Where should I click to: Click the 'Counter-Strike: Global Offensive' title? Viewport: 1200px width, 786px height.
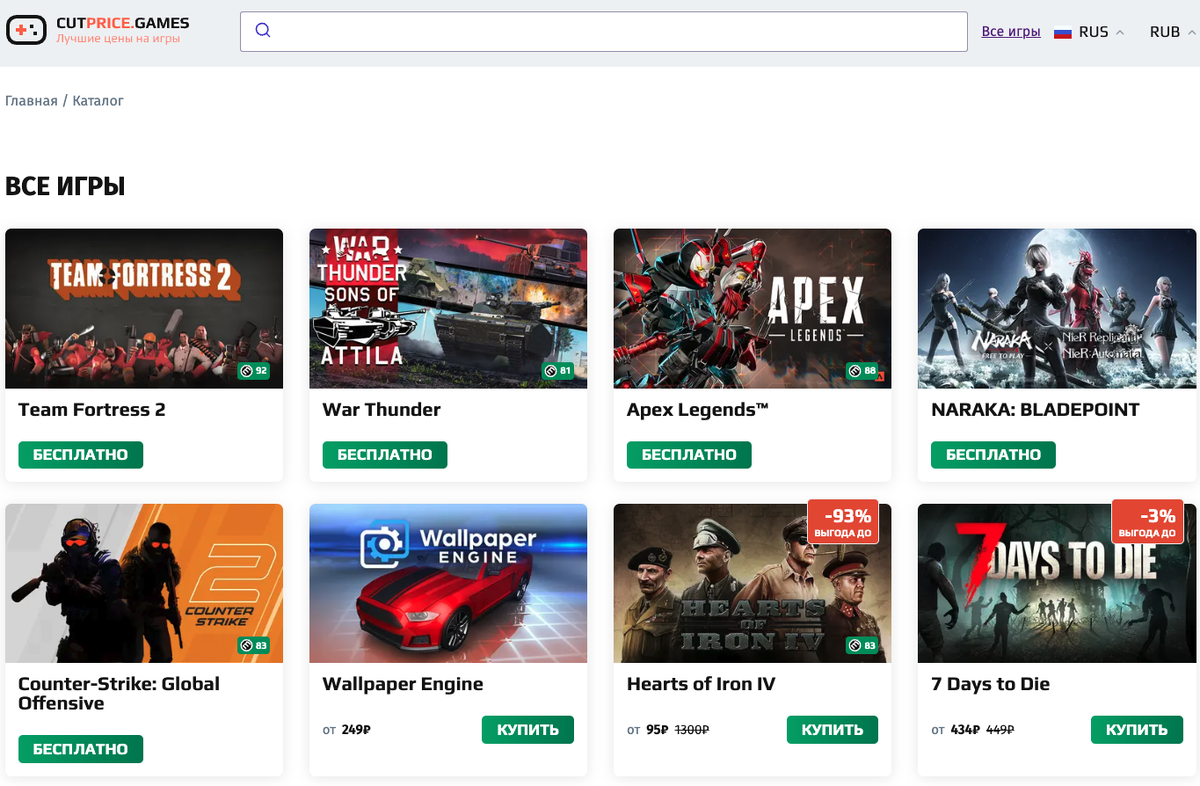pyautogui.click(x=119, y=694)
